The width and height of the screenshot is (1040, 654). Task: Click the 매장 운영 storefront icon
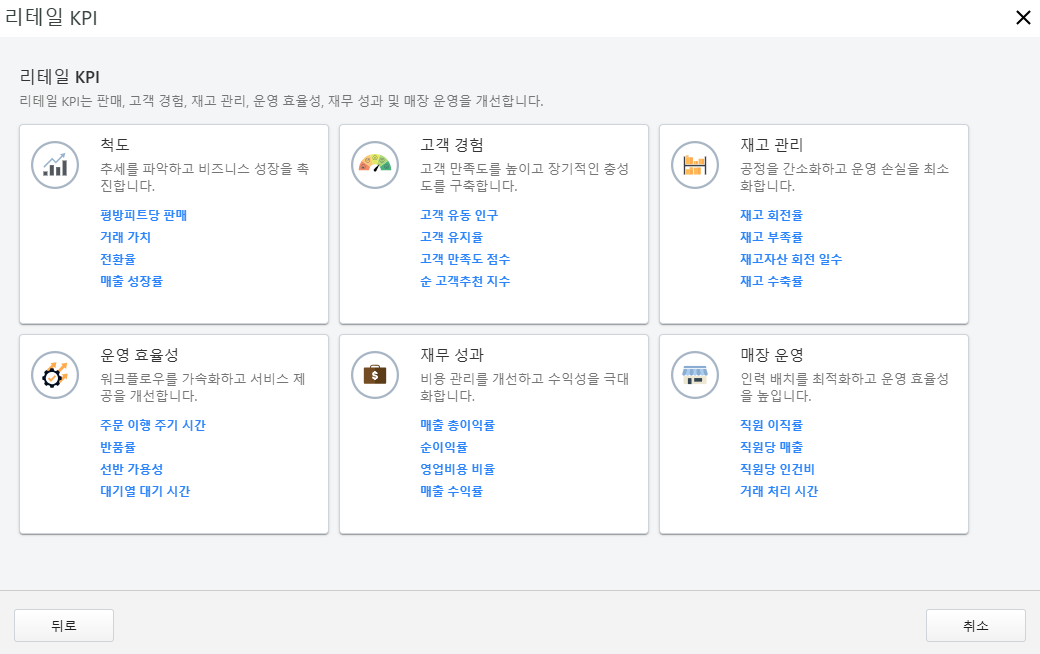694,375
